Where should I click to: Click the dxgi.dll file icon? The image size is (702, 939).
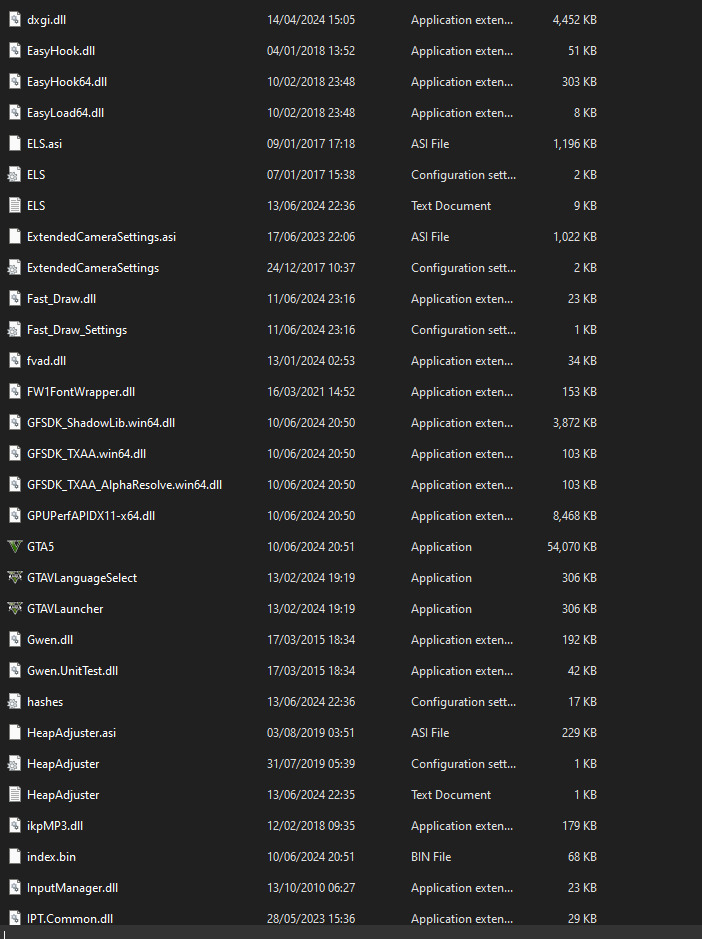pyautogui.click(x=14, y=20)
